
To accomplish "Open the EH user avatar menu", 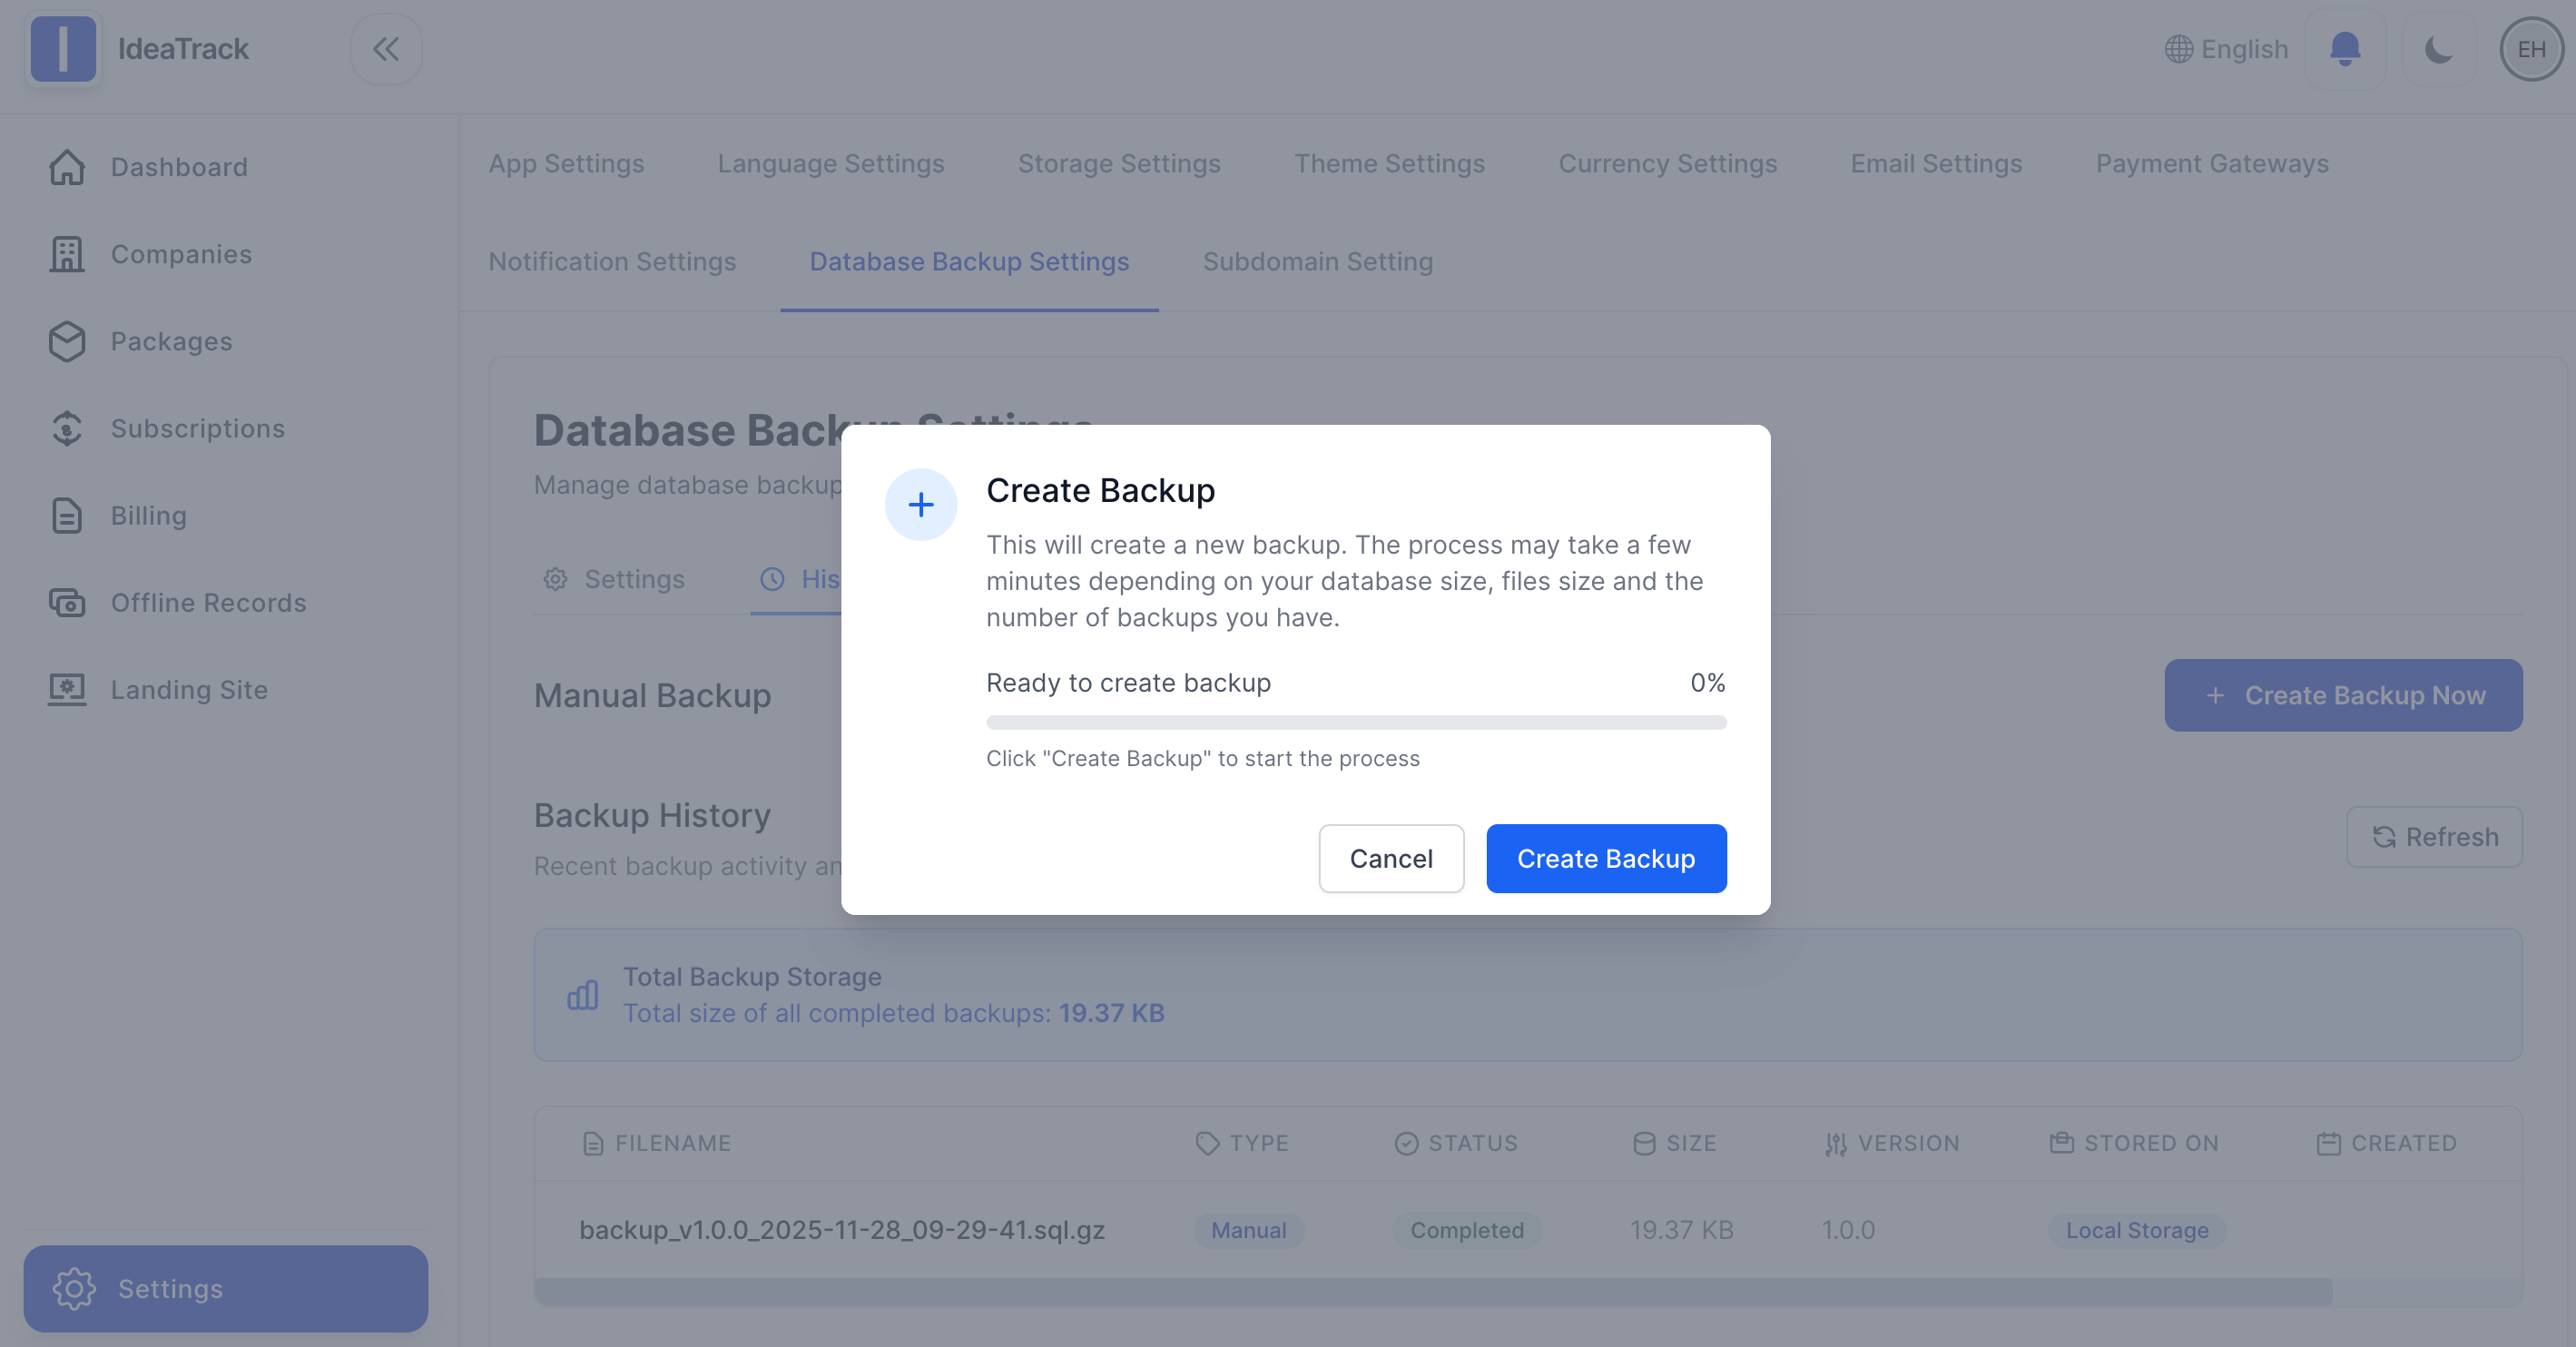I will (x=2530, y=49).
